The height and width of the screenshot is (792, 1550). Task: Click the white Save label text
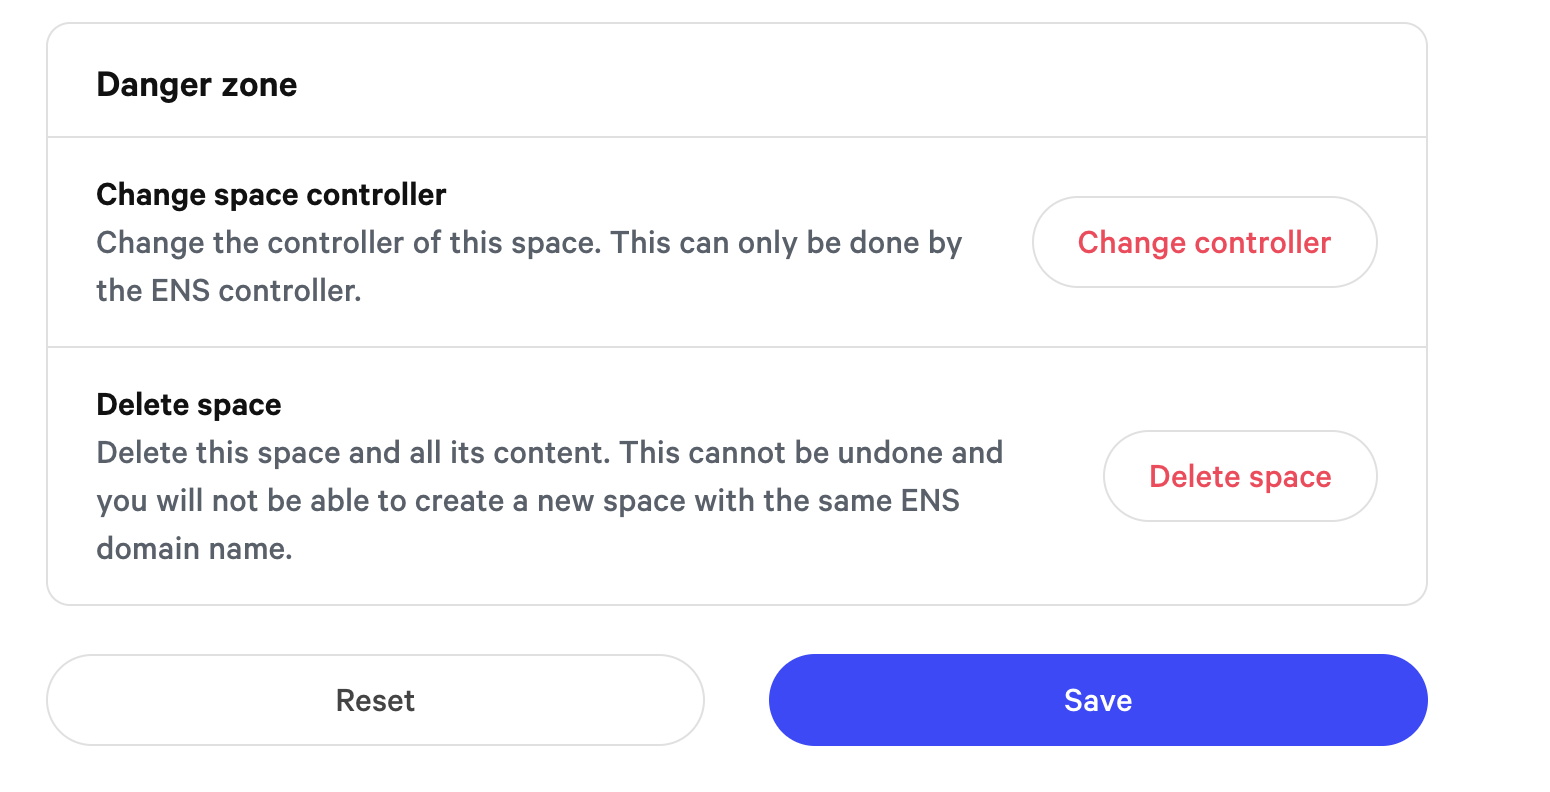[x=1097, y=700]
